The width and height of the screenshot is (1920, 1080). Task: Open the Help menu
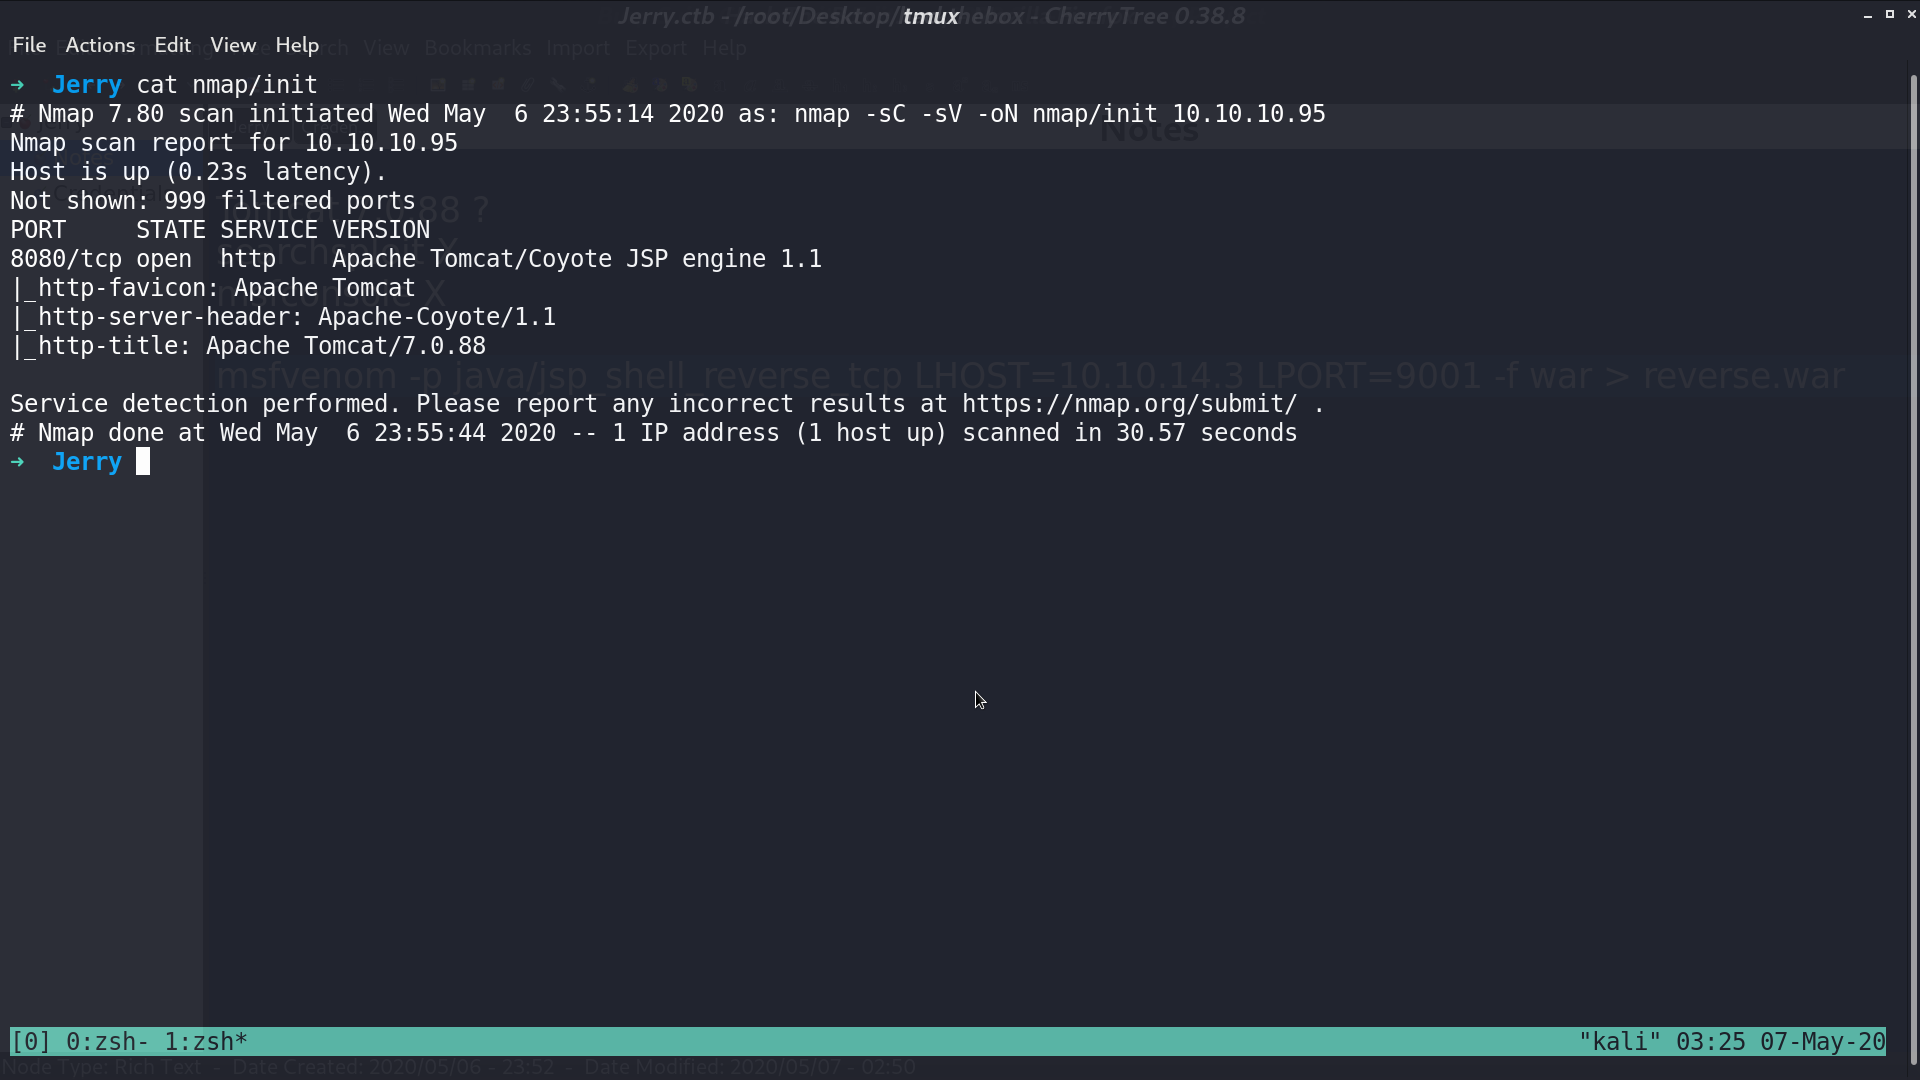[297, 45]
